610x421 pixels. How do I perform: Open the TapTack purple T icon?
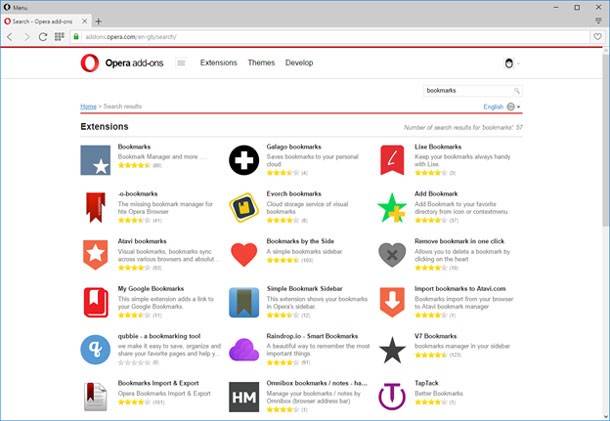[x=392, y=397]
